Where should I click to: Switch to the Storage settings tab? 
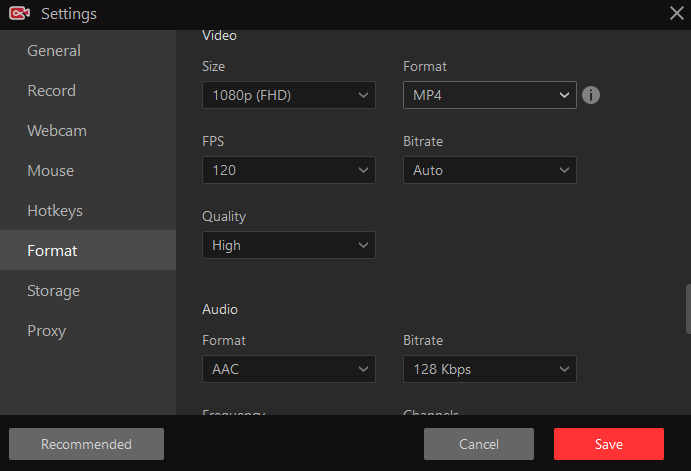point(53,291)
